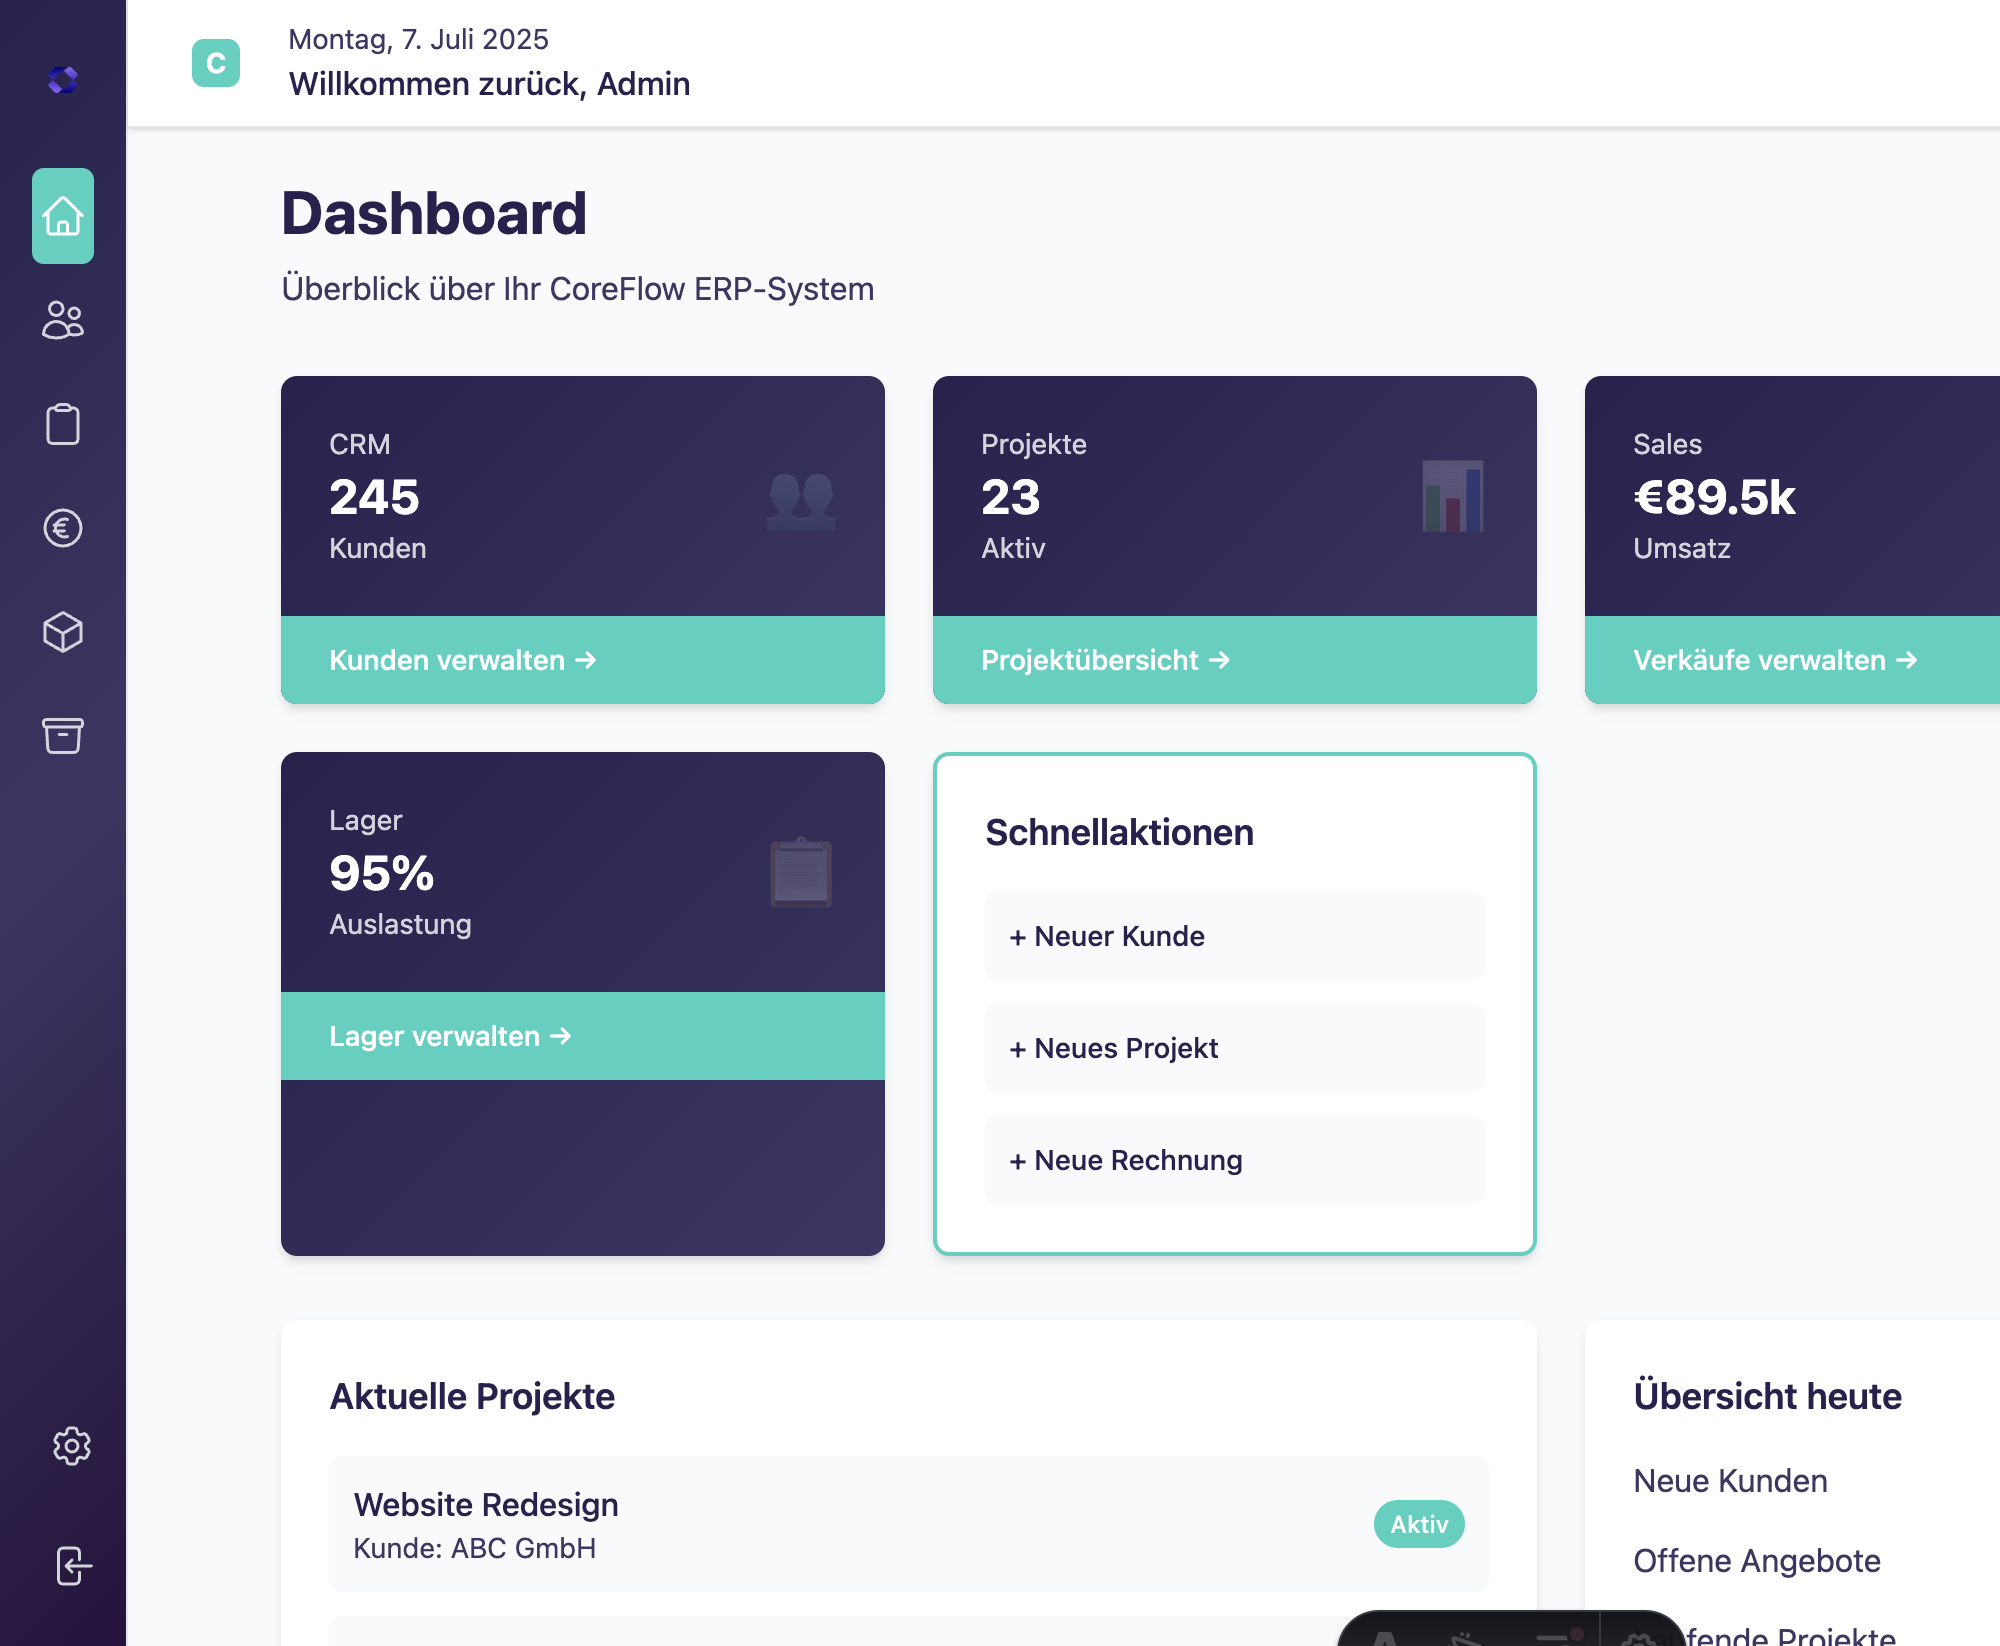Click the Aktiv badge on Website Redesign
Screen dimensions: 2000x1646
tap(1418, 1524)
